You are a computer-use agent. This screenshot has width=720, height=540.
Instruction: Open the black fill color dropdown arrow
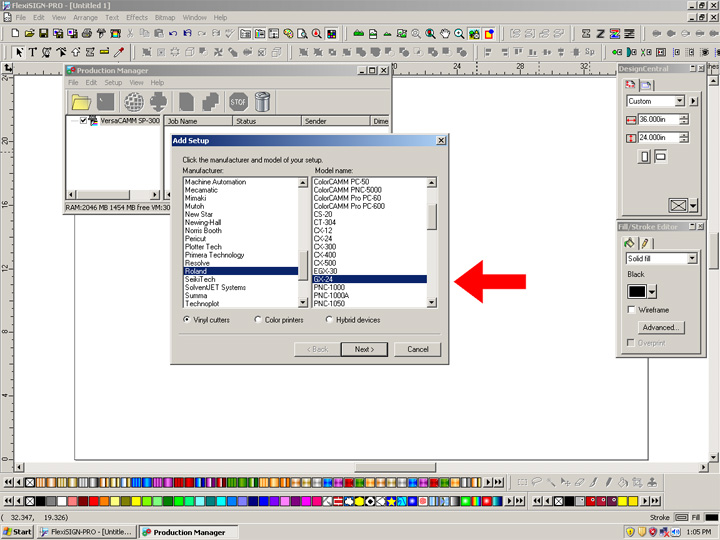click(652, 292)
